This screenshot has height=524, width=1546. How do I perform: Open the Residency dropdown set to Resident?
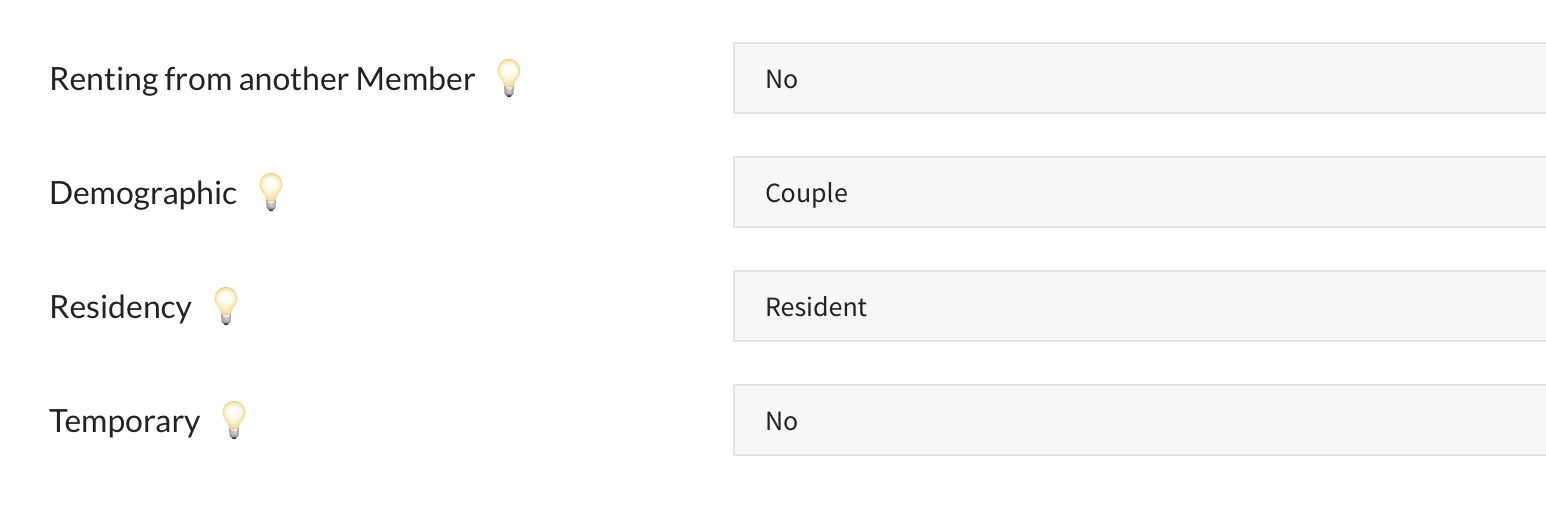point(1138,306)
